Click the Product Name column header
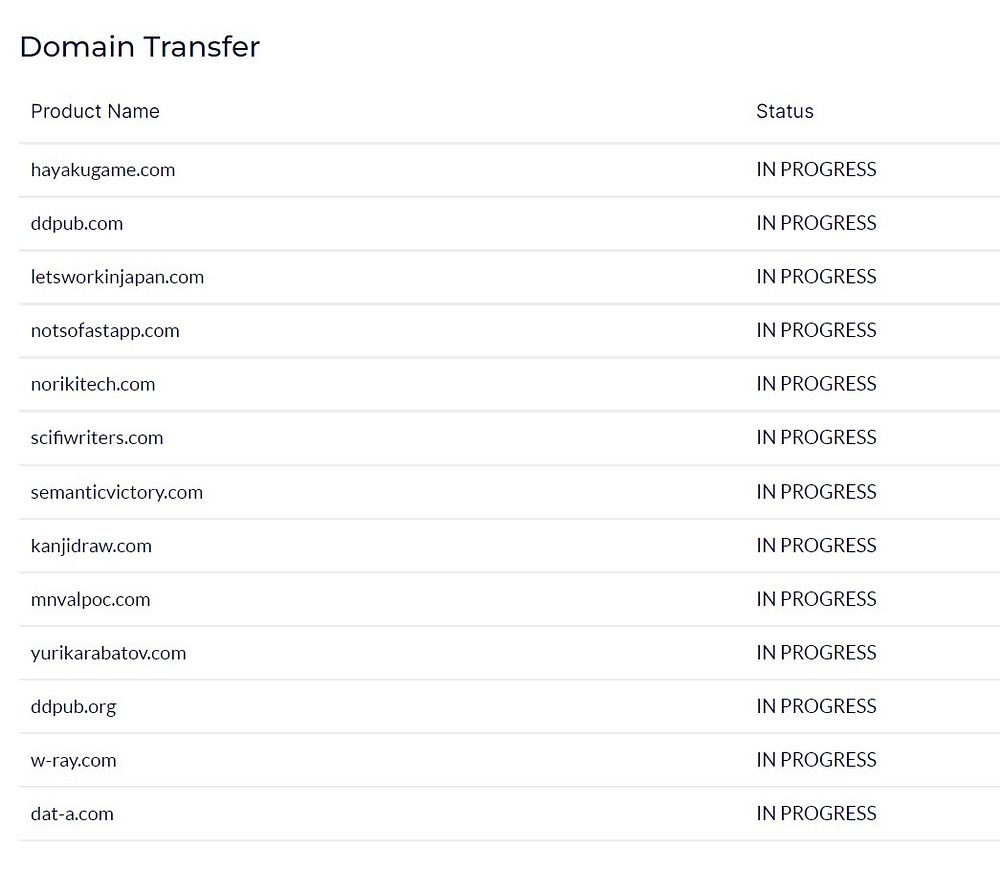The width and height of the screenshot is (1000, 872). click(x=95, y=111)
